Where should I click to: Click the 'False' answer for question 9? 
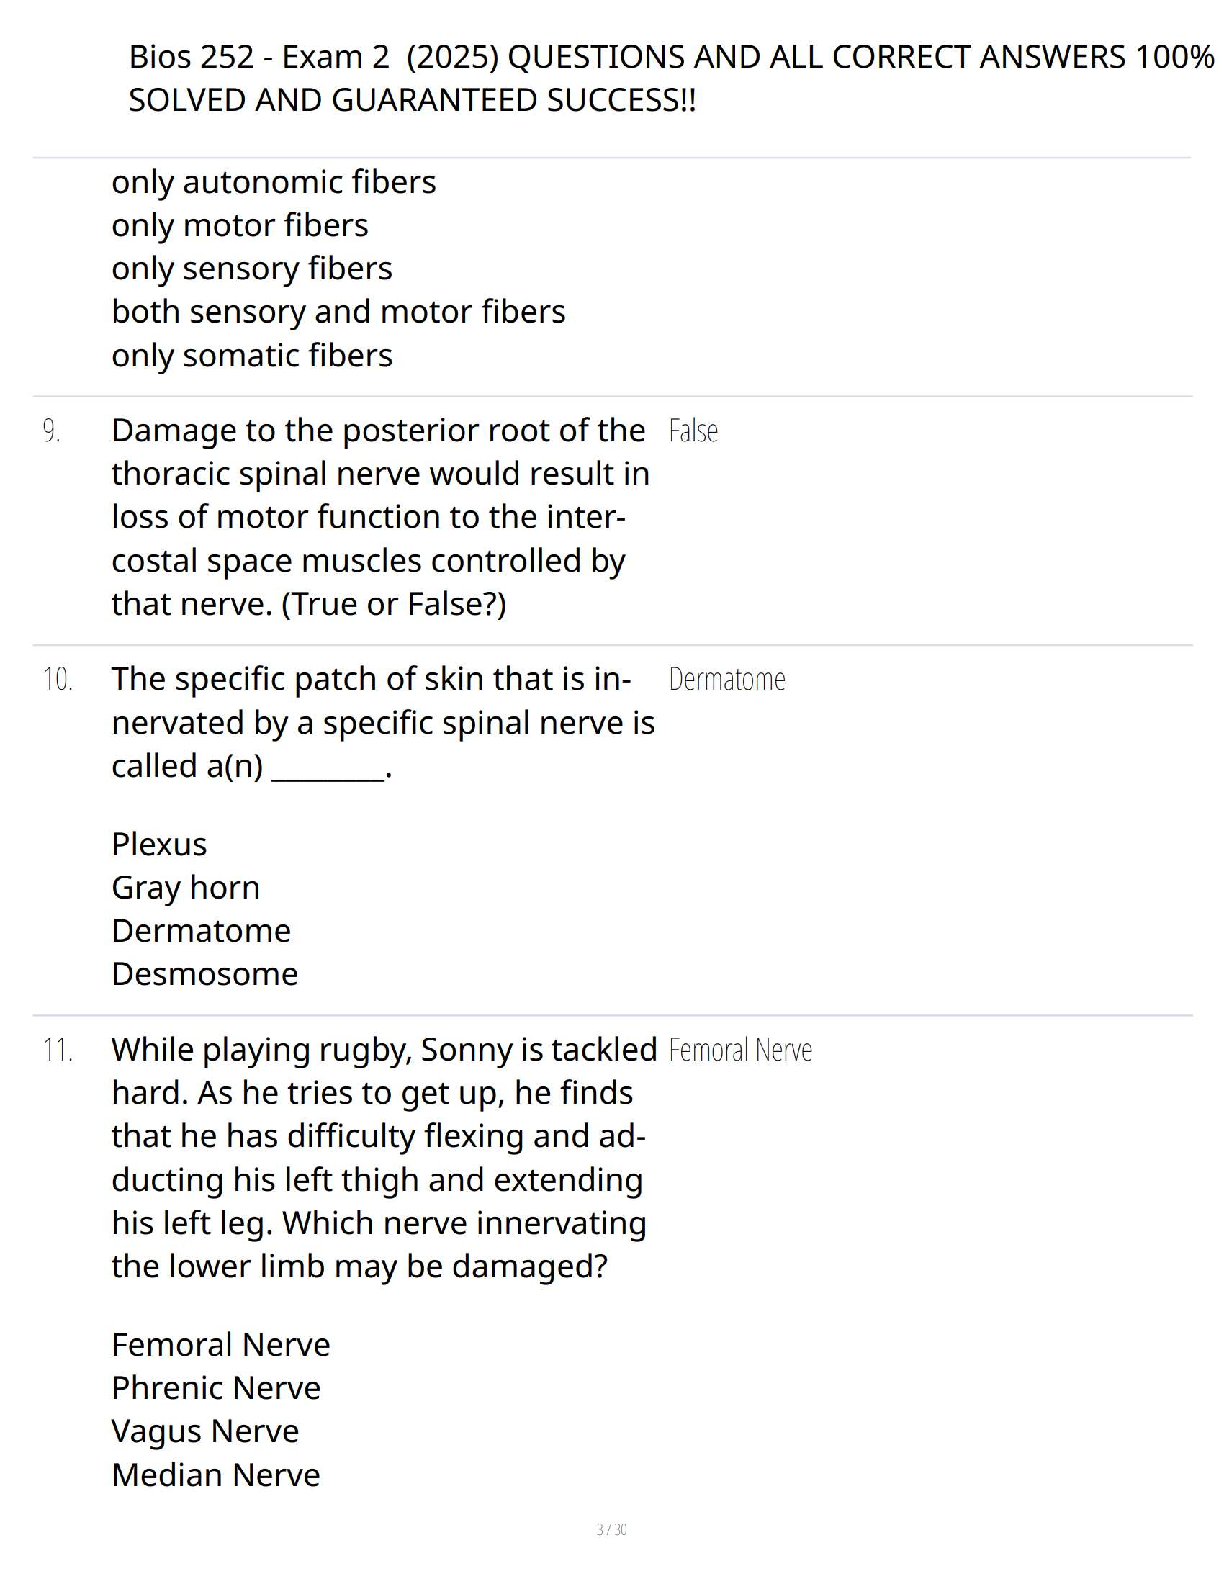click(693, 431)
